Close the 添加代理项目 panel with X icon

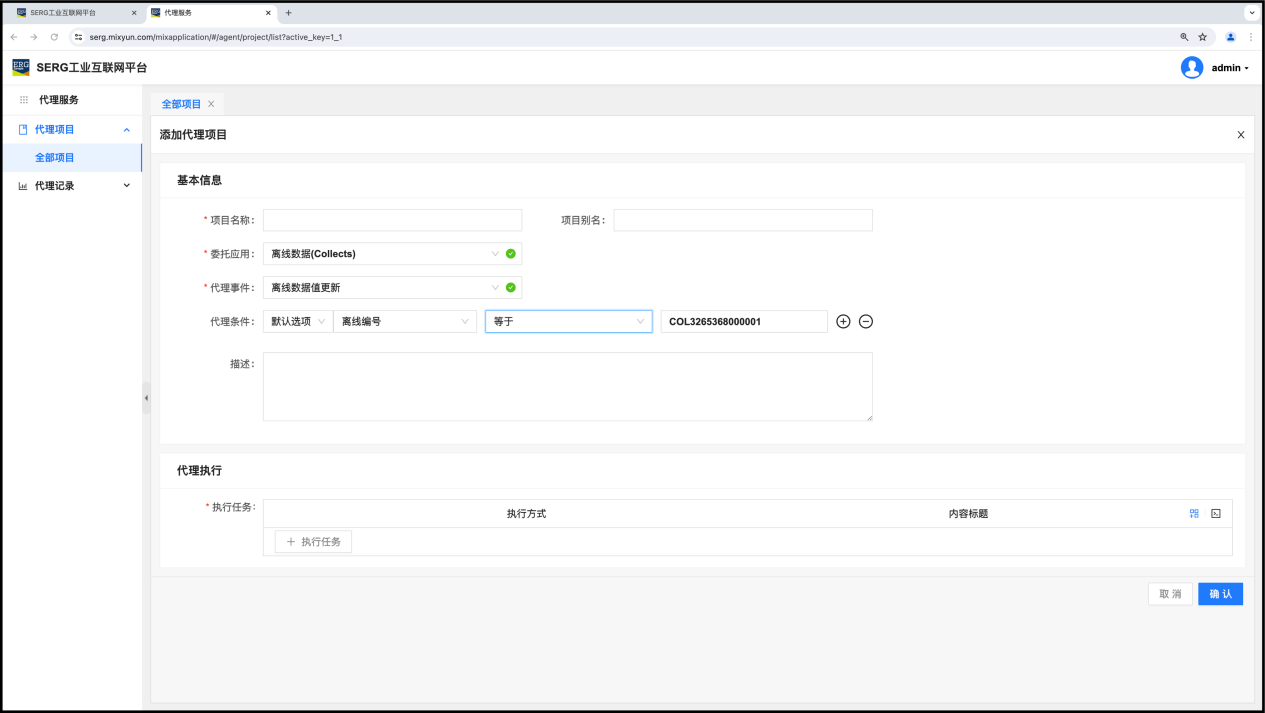click(1241, 135)
